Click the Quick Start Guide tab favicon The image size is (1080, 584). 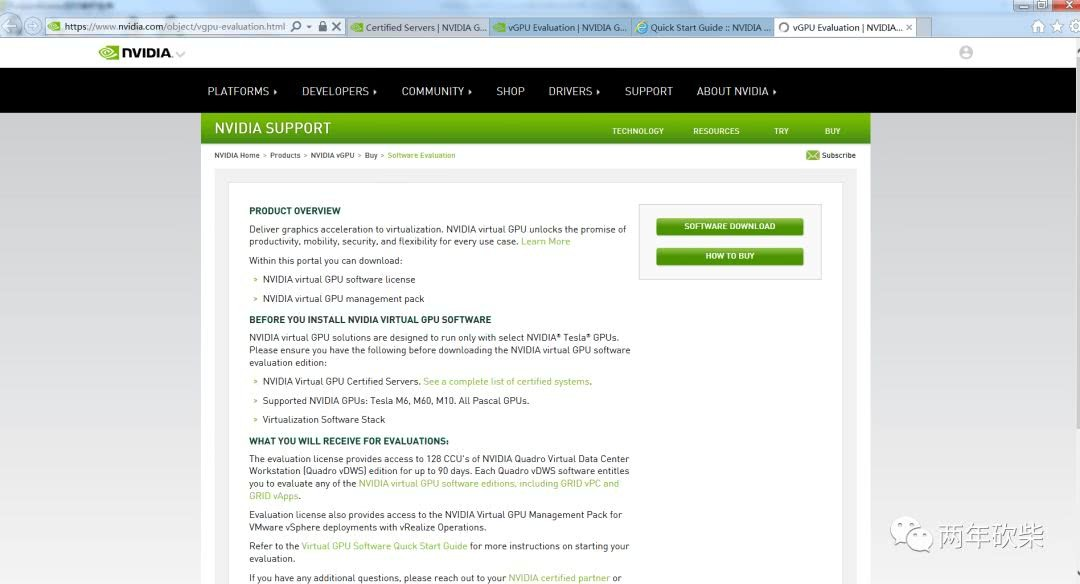tap(642, 28)
